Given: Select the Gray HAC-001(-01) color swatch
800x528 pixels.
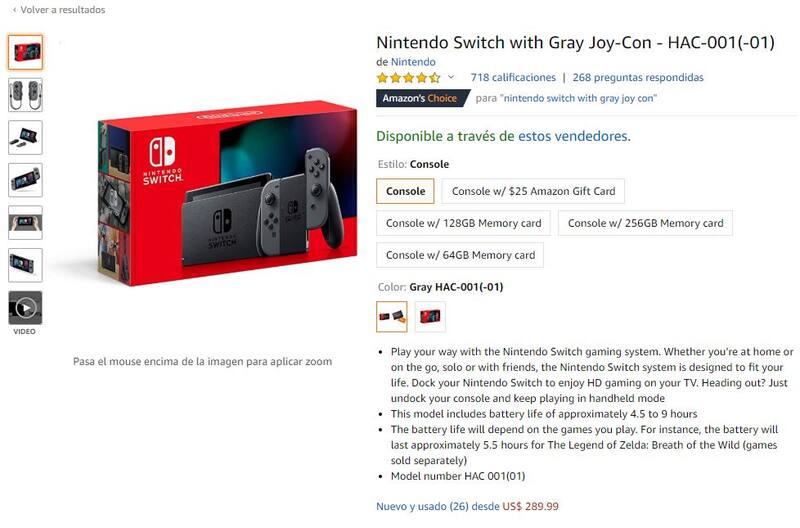Looking at the screenshot, I should coord(392,317).
